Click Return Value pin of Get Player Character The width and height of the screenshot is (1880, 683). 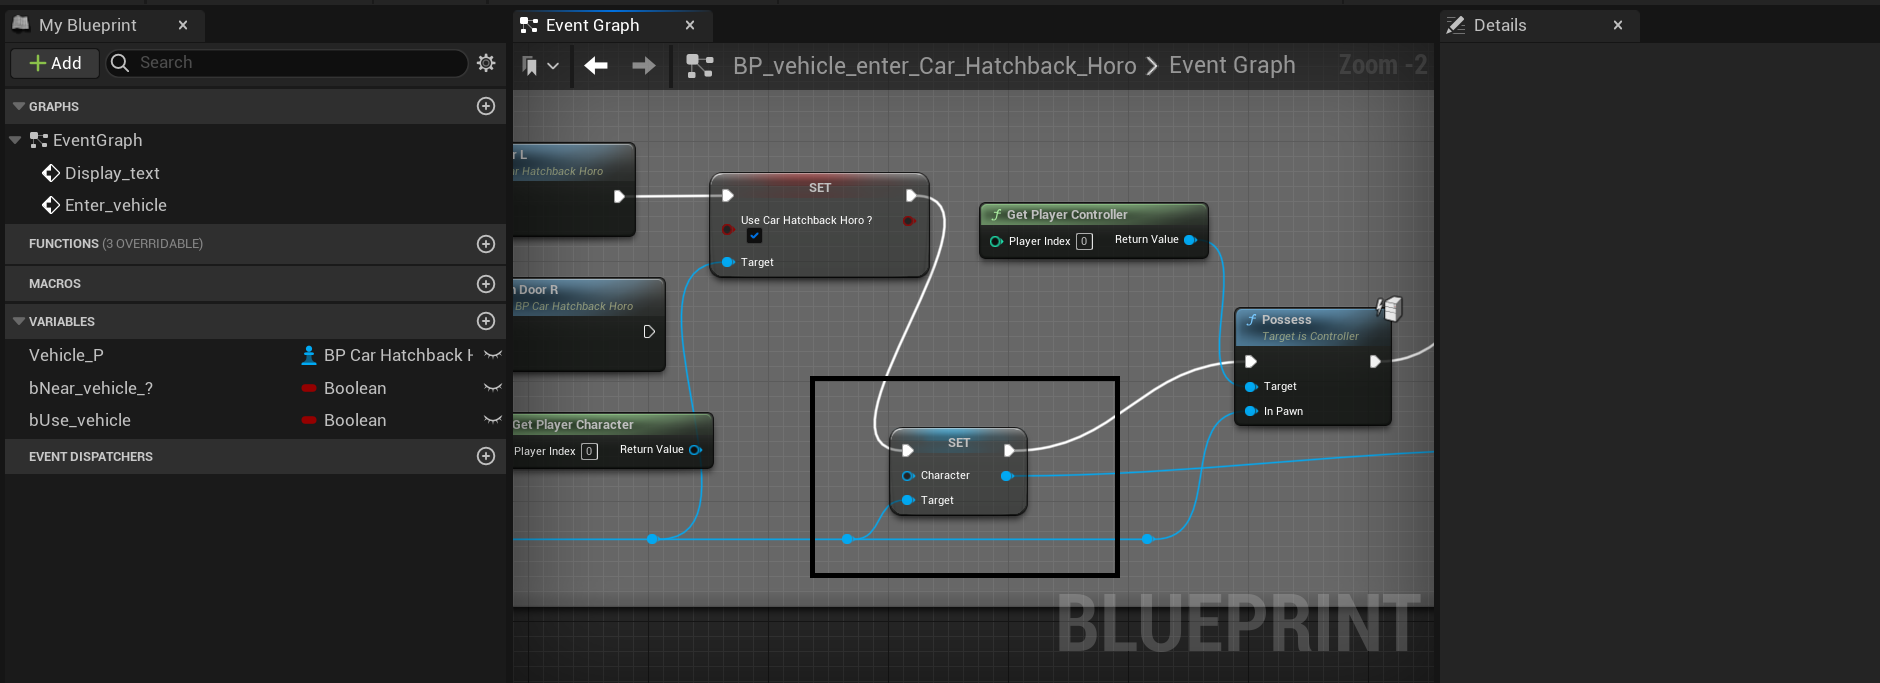click(695, 450)
